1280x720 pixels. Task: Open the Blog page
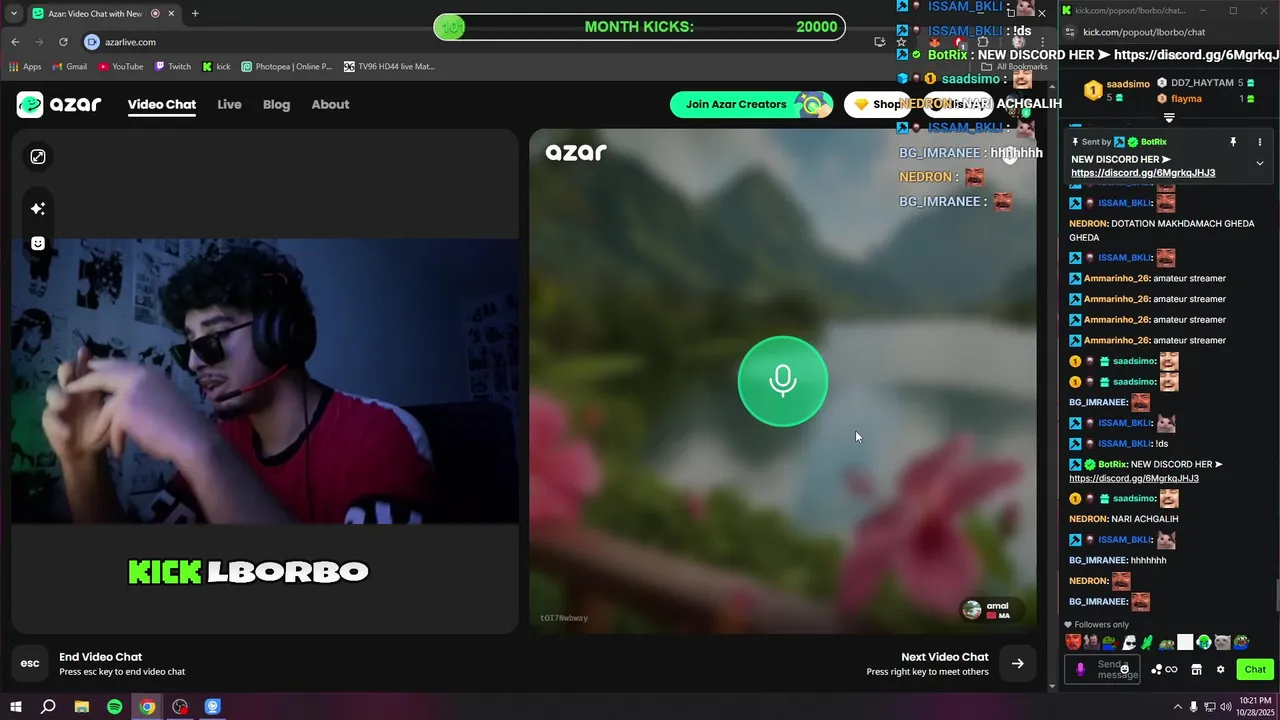[276, 104]
